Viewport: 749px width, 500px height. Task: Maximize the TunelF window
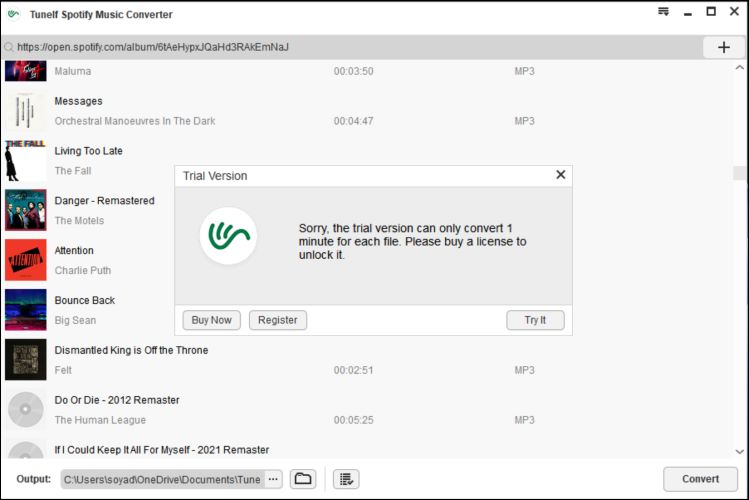[x=711, y=11]
